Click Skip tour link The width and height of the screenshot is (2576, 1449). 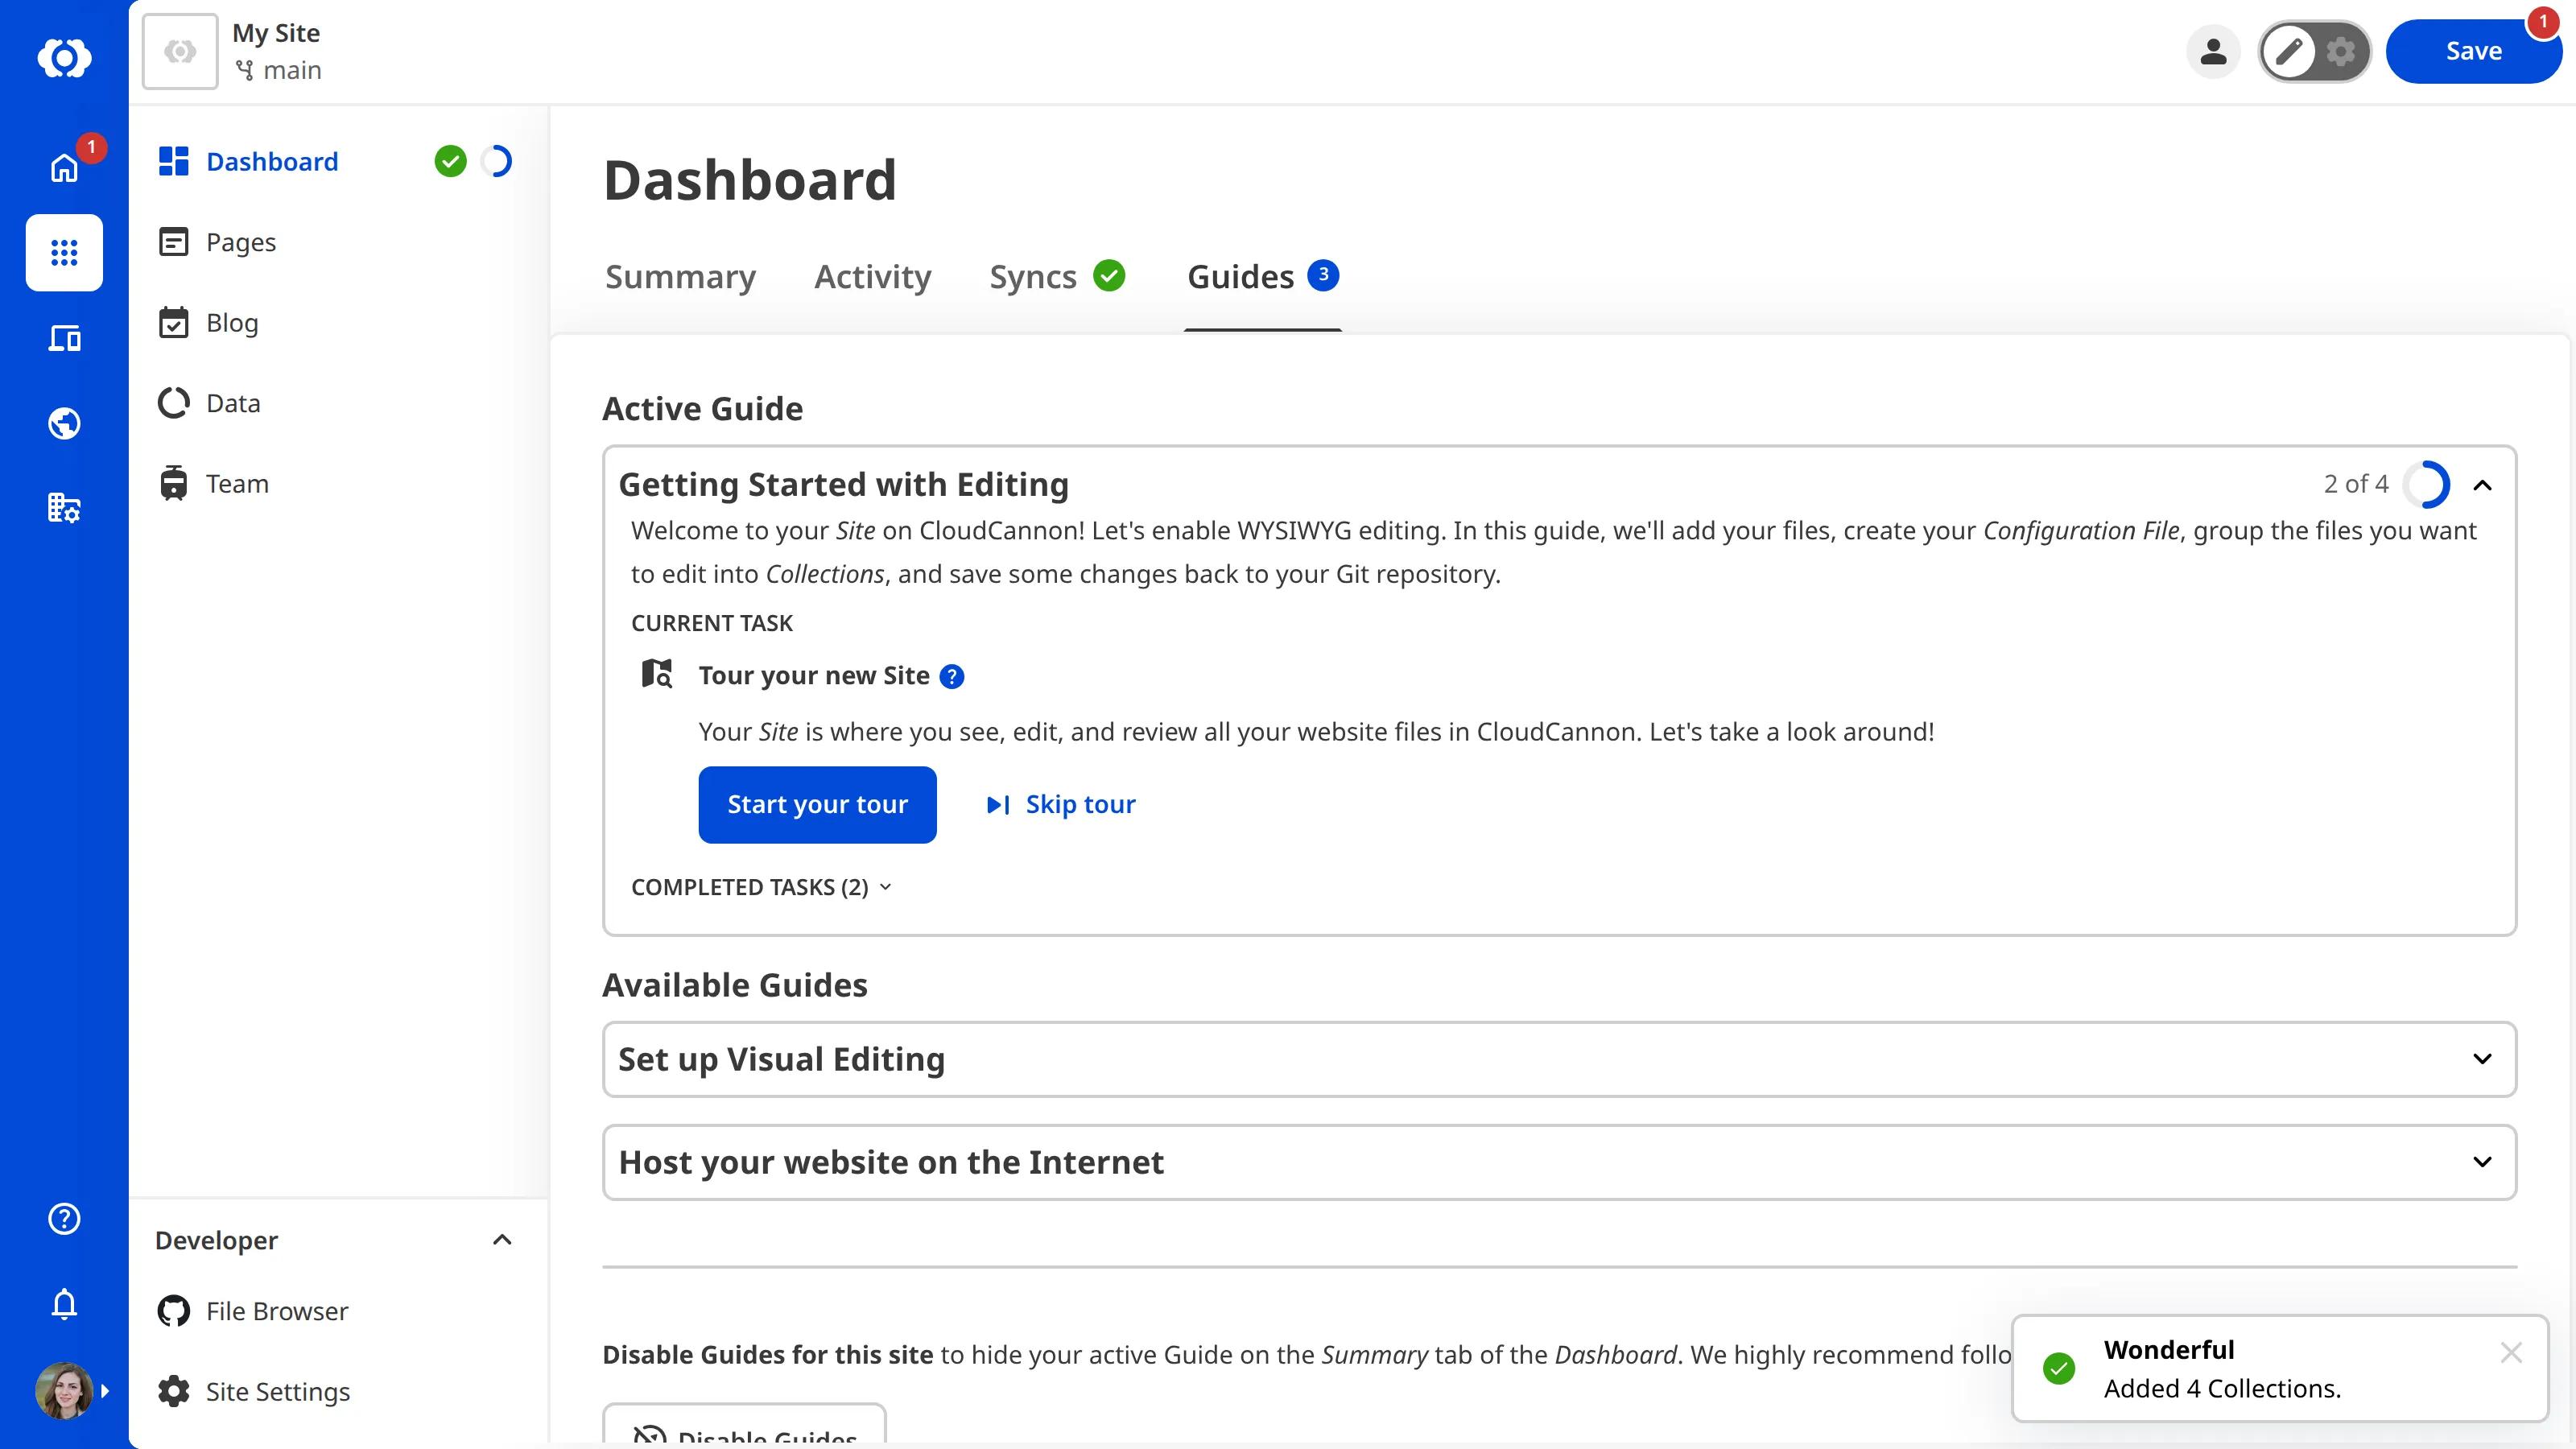point(1061,804)
